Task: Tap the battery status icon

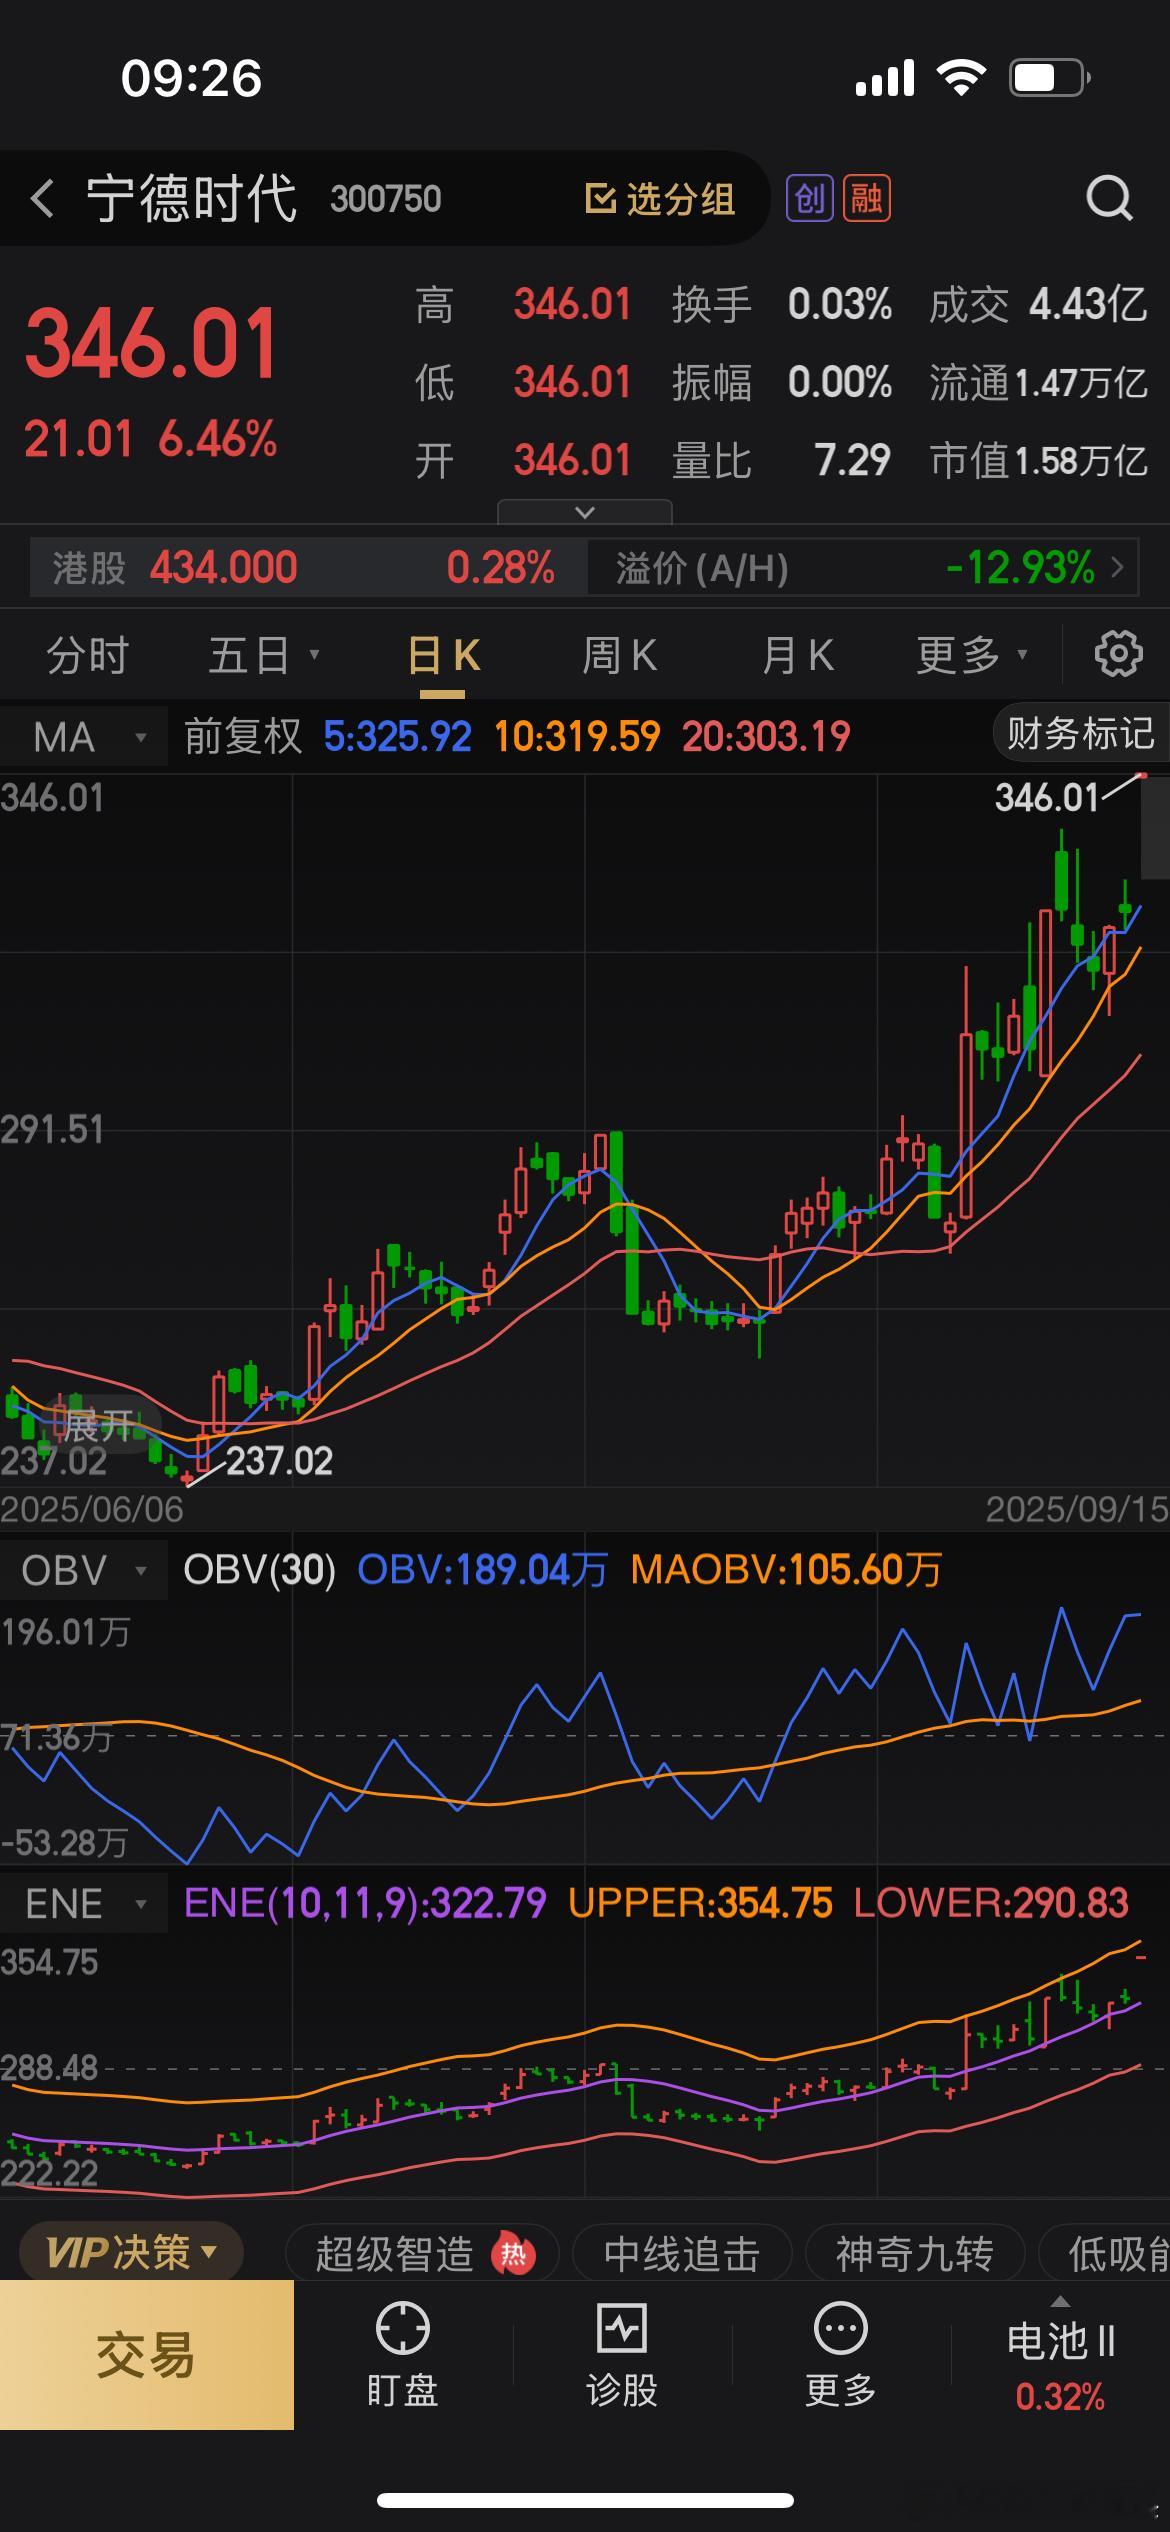Action: pyautogui.click(x=1049, y=78)
